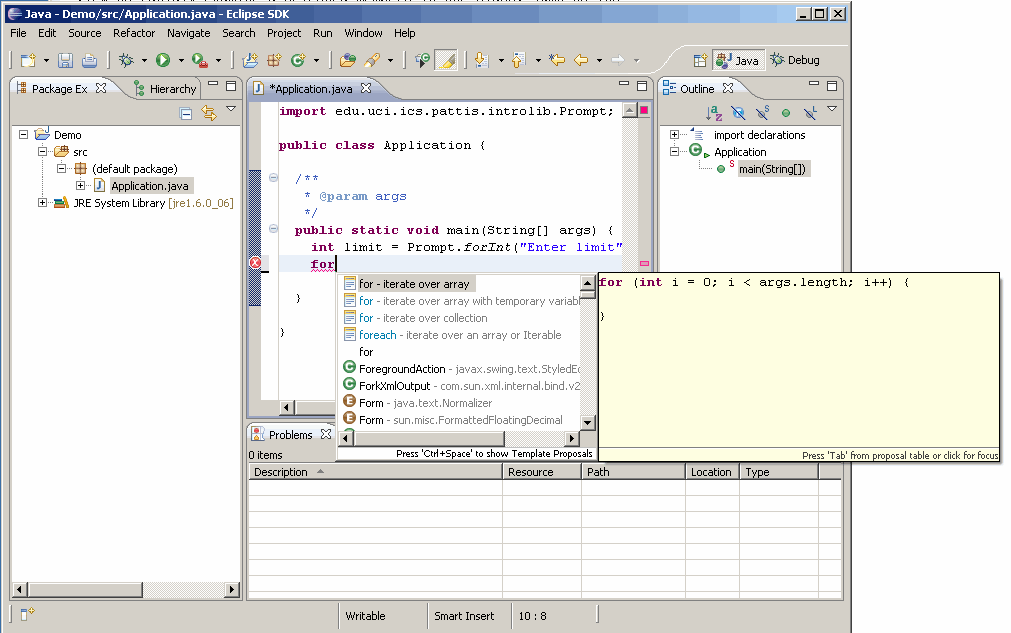Open the Navigate menu
1011x633 pixels.
click(x=188, y=33)
